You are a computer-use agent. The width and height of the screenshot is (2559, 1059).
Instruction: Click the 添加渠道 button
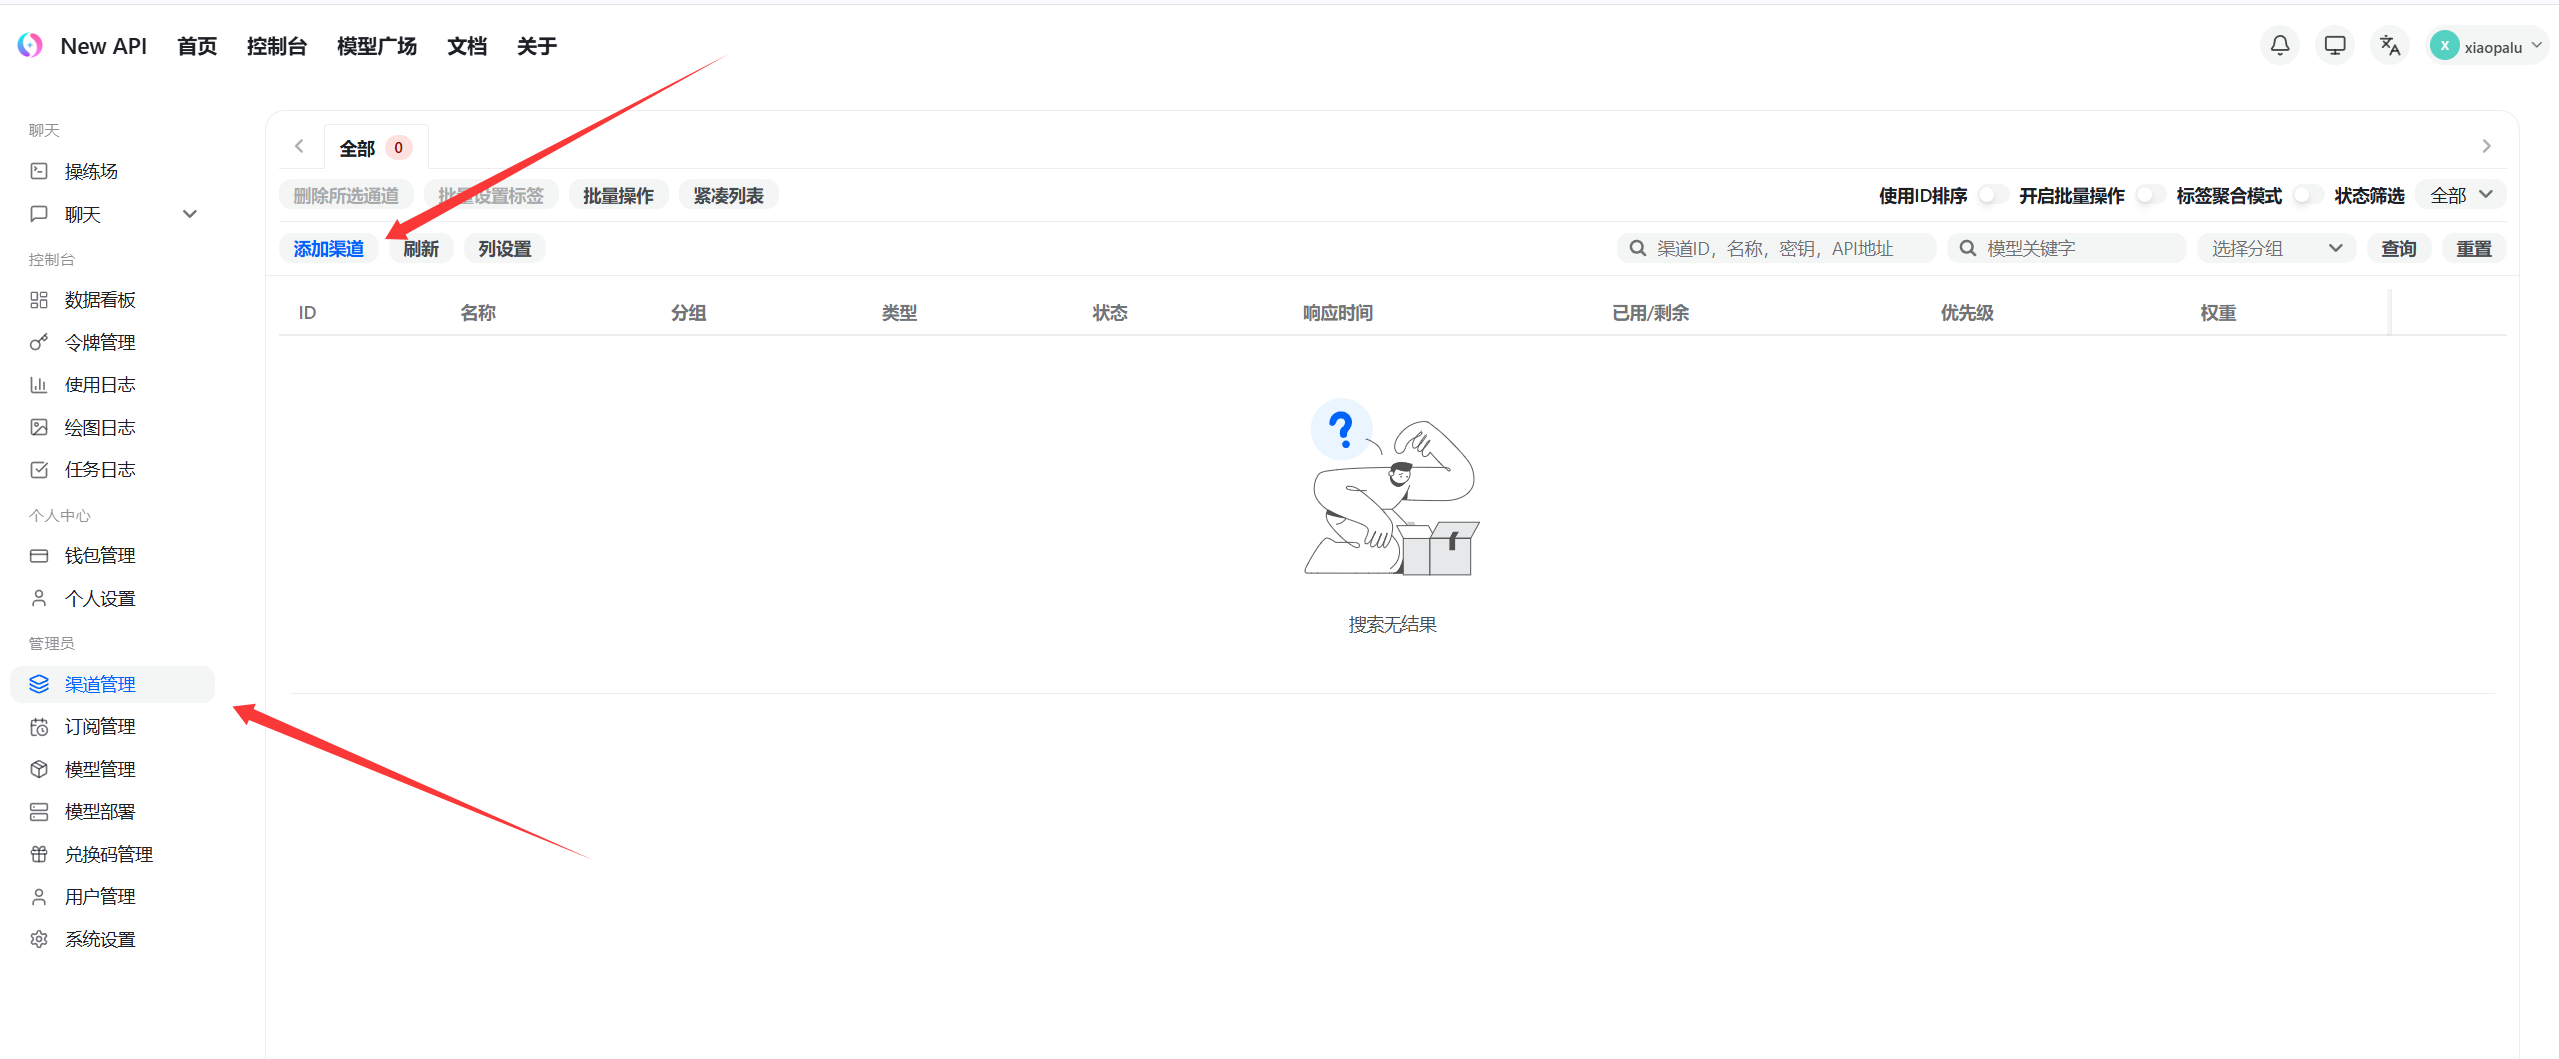(x=328, y=249)
